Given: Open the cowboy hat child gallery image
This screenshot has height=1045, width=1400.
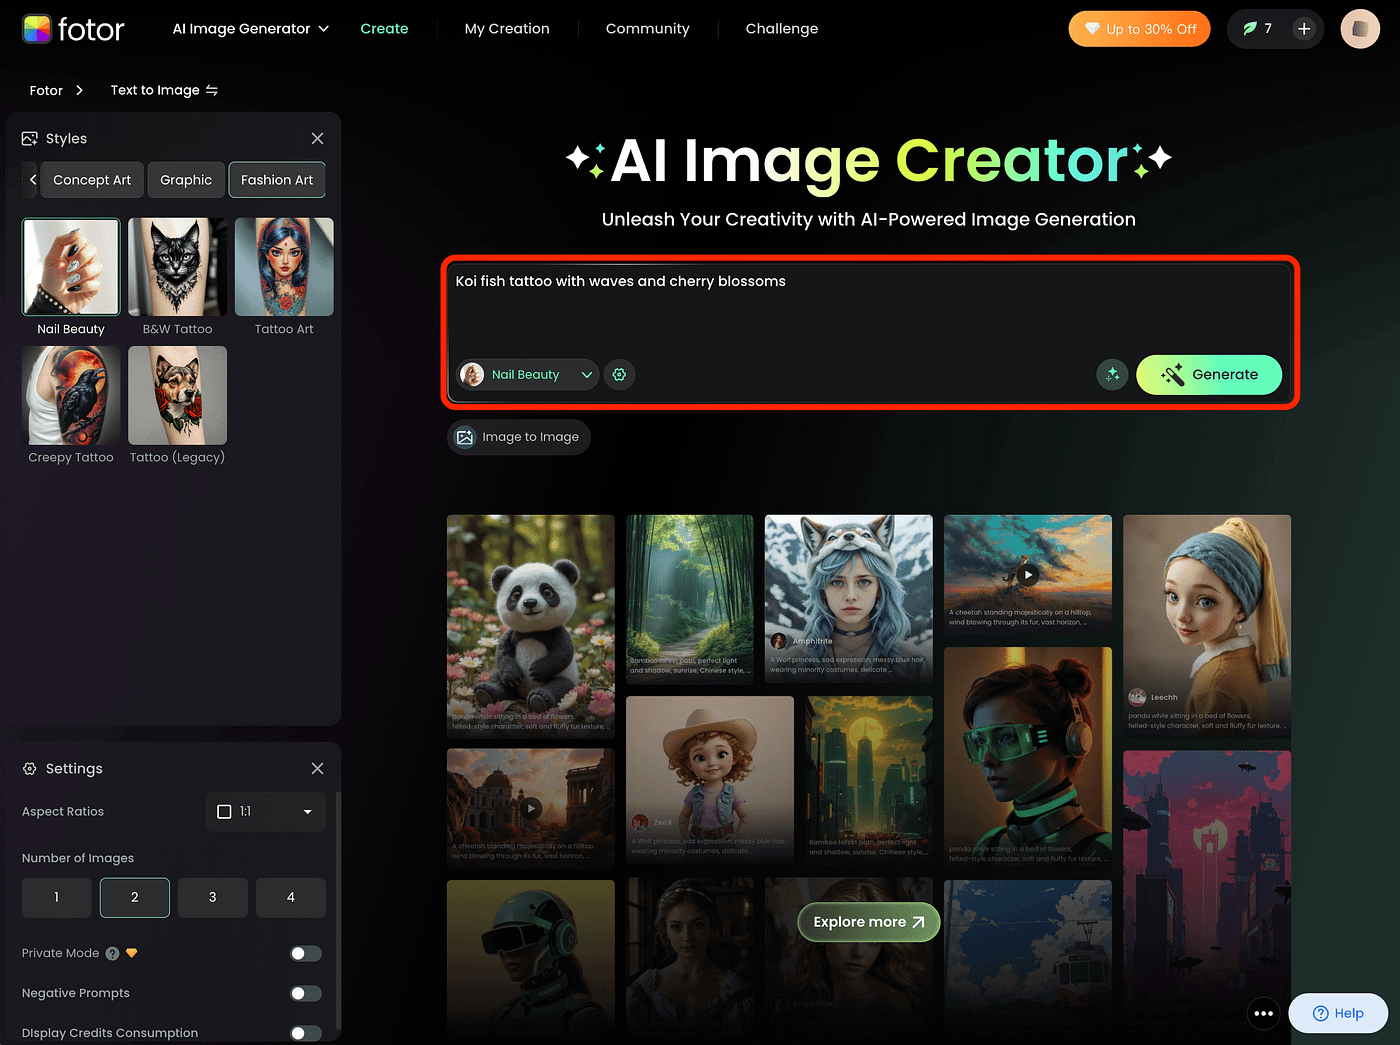Looking at the screenshot, I should point(710,778).
